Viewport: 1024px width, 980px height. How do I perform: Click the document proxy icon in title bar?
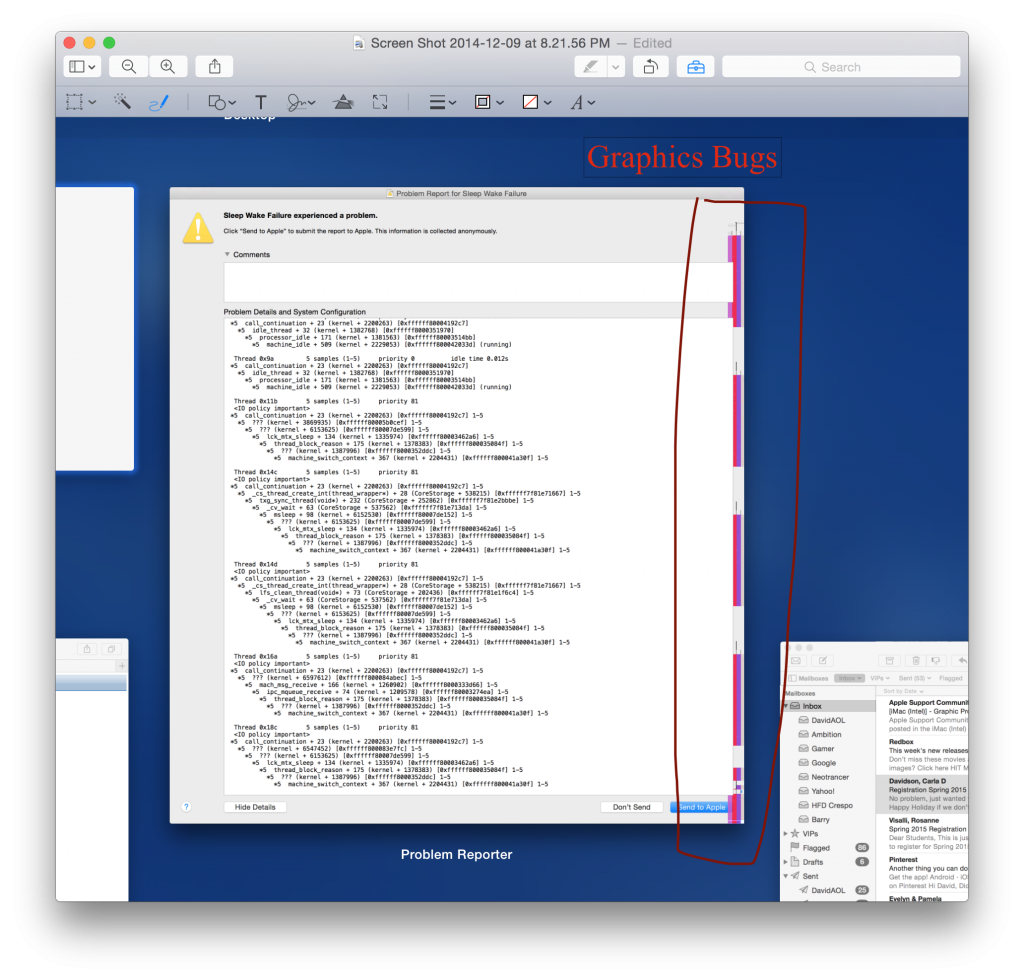click(x=359, y=44)
